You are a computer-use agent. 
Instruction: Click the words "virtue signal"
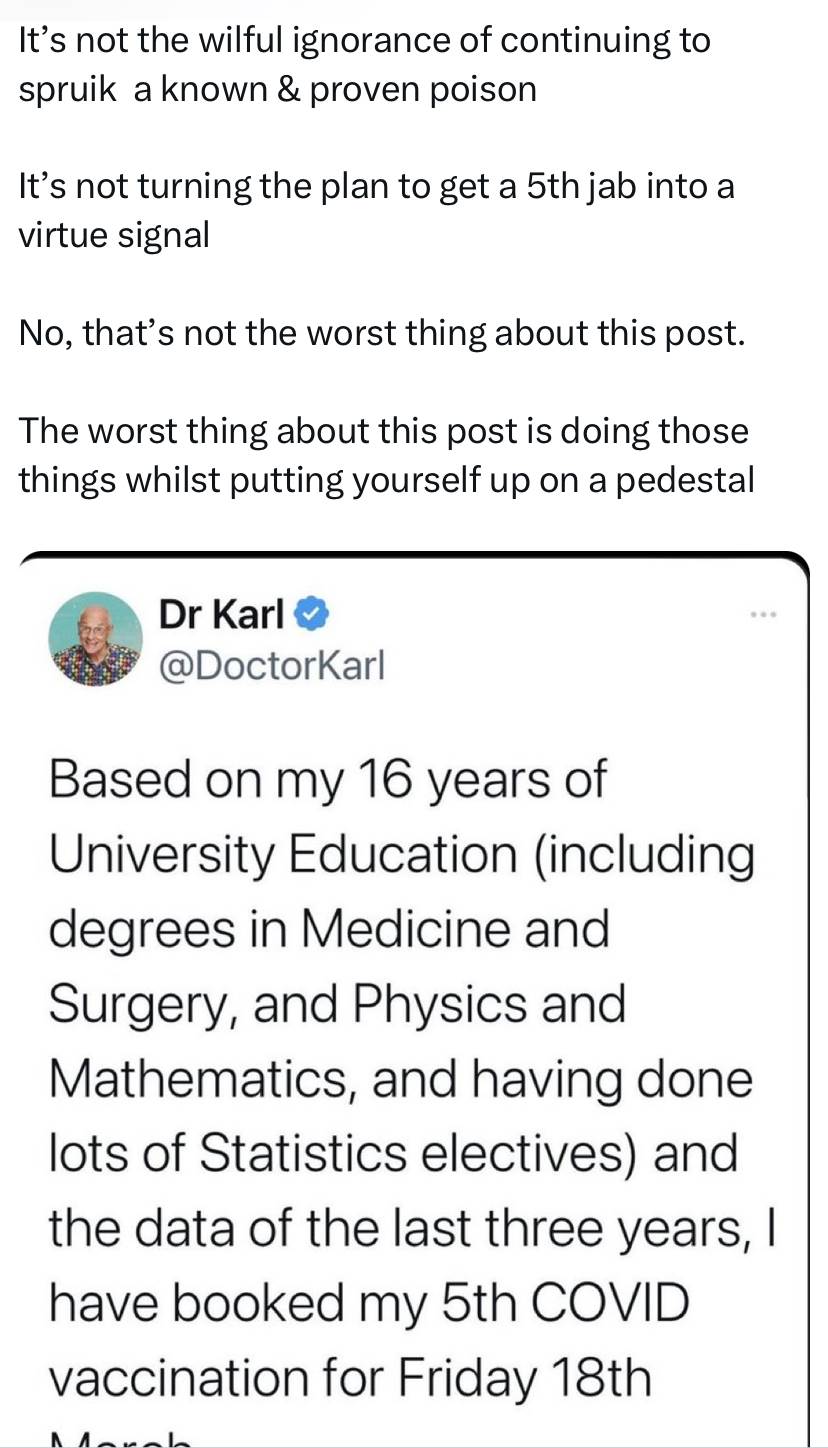114,235
